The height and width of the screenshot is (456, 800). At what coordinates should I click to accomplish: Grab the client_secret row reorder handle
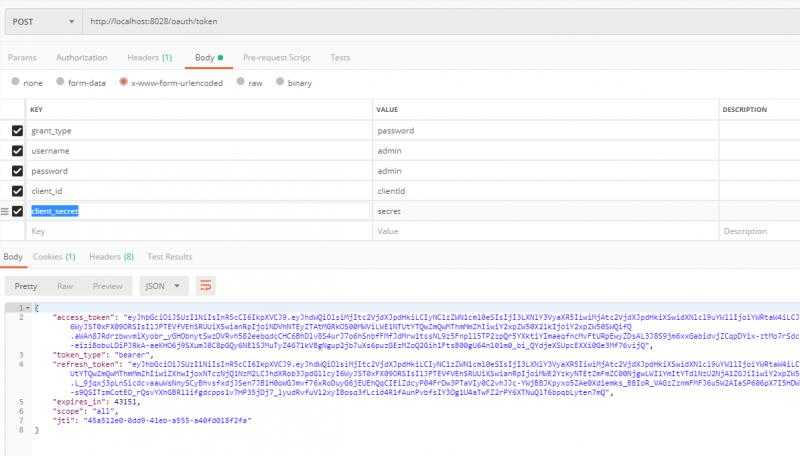click(5, 211)
